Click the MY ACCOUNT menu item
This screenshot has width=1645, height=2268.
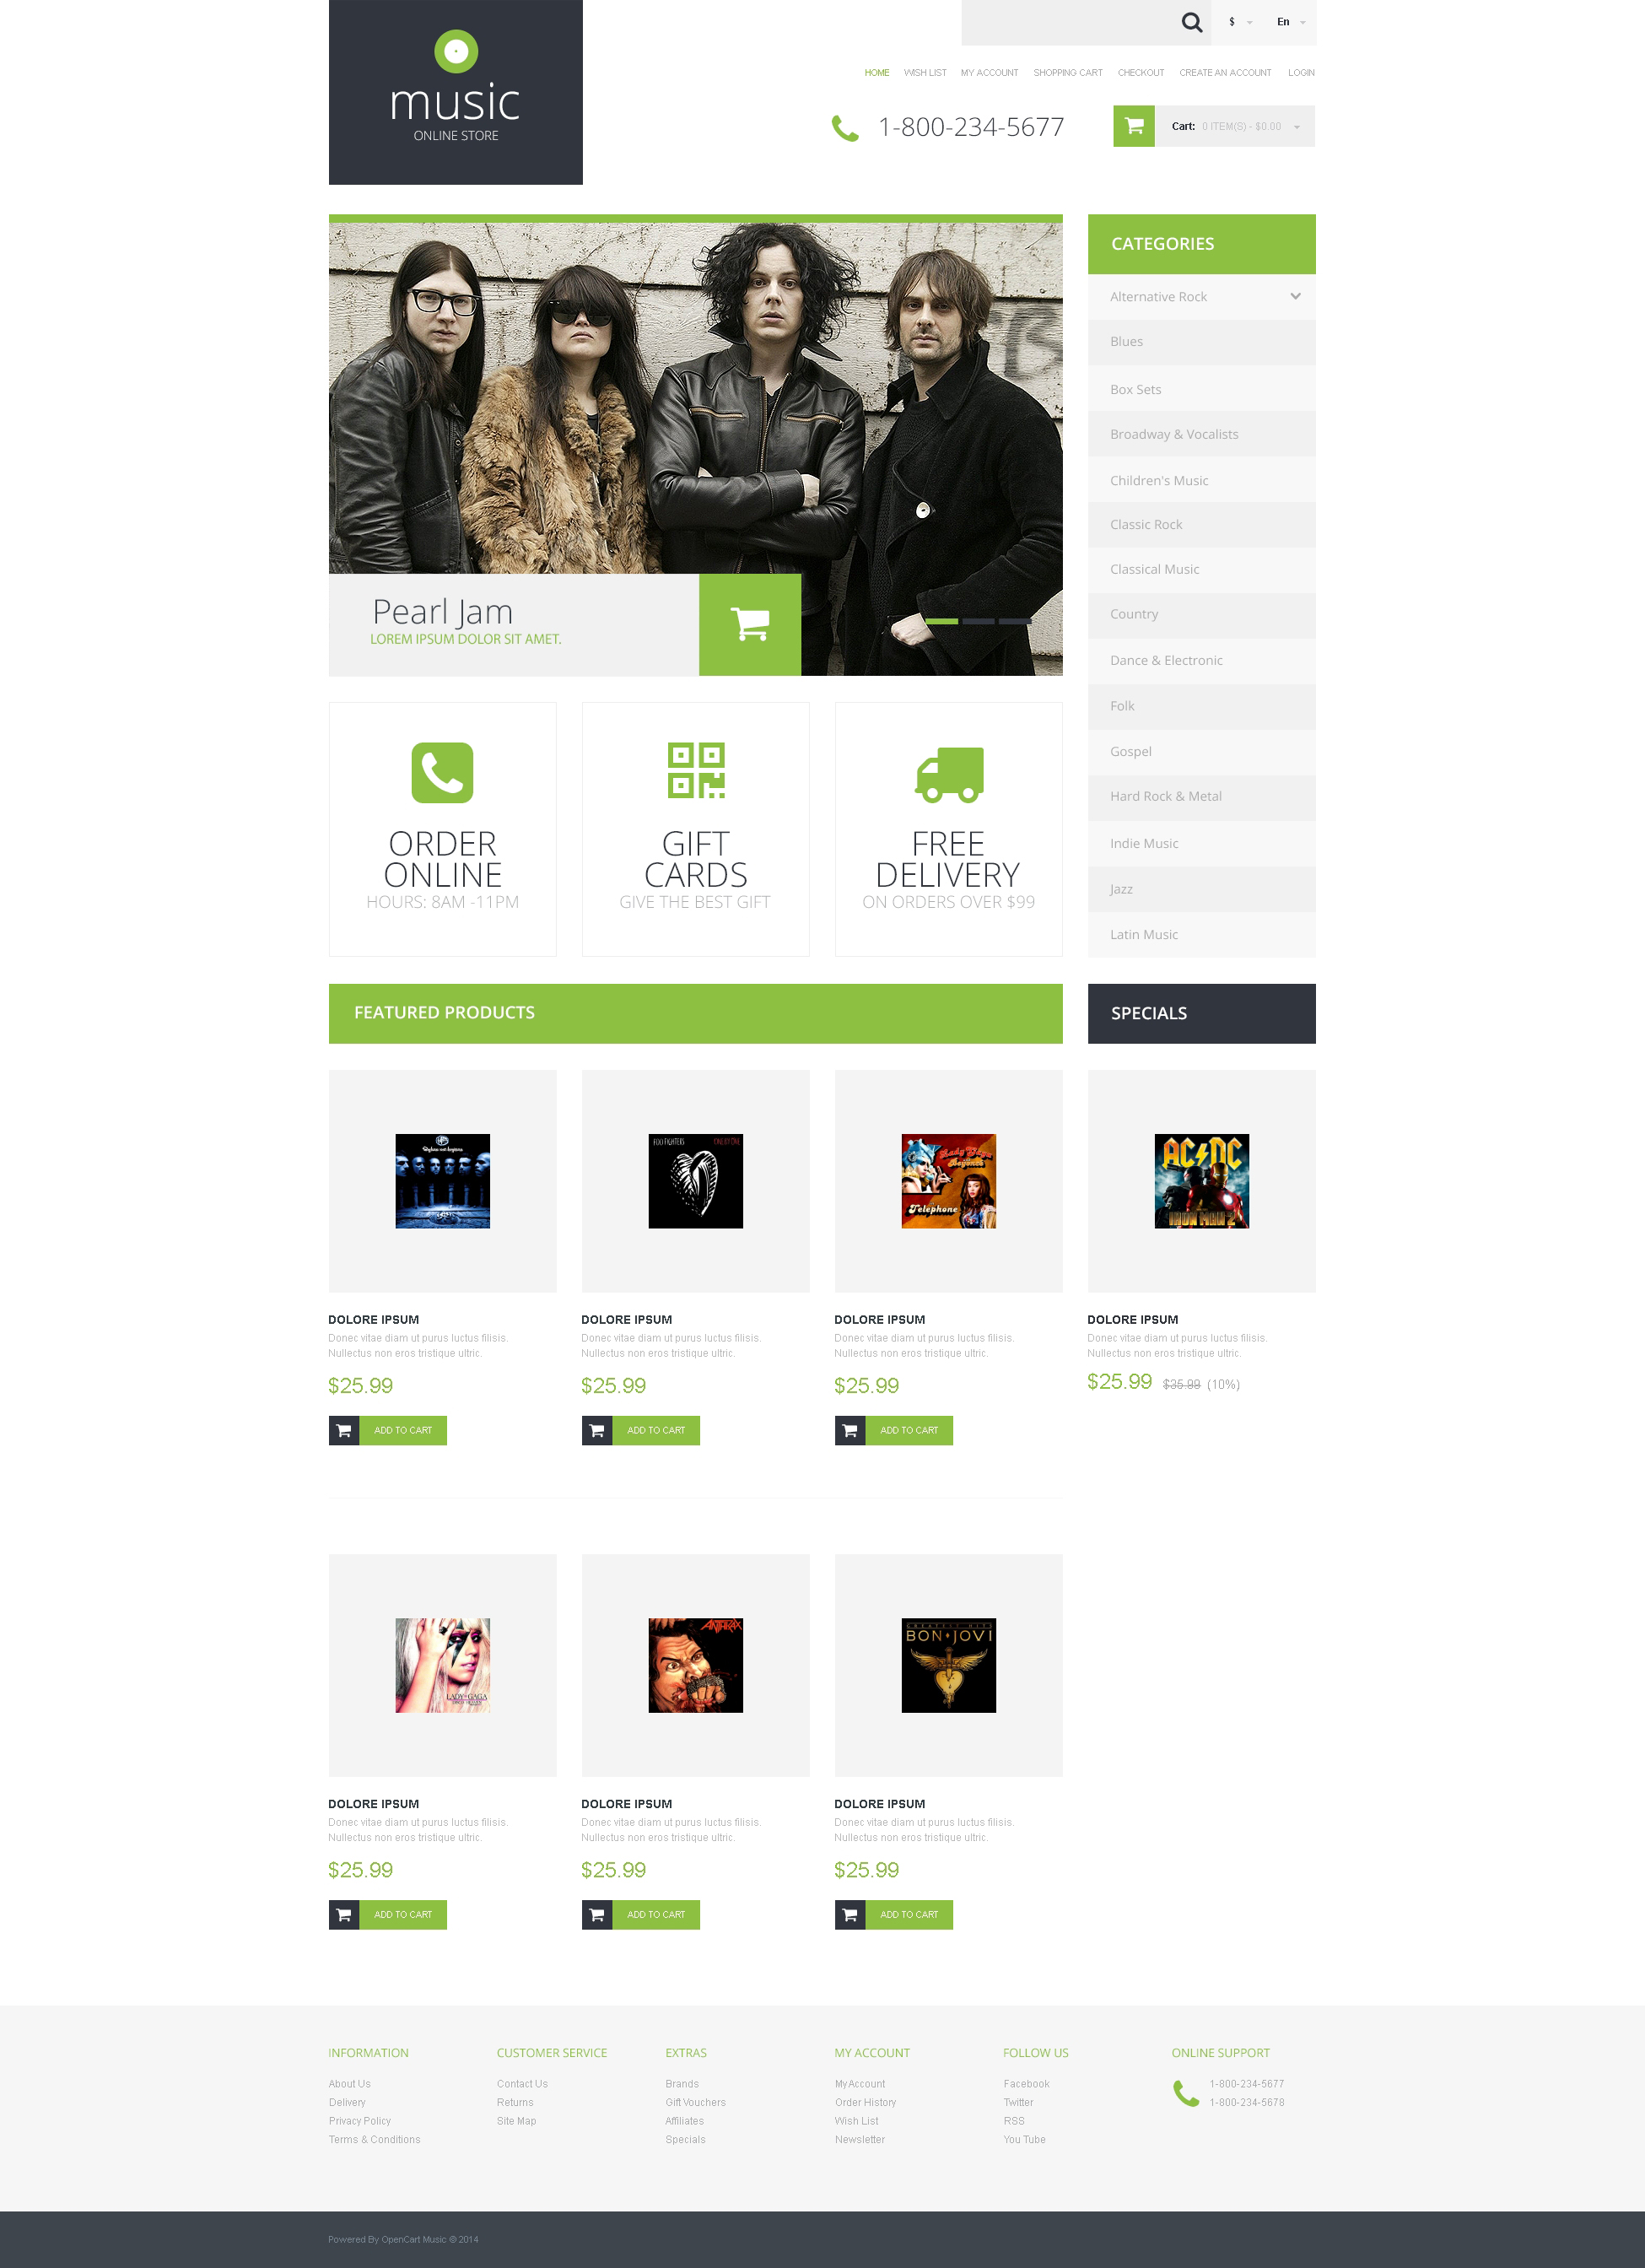pos(988,73)
